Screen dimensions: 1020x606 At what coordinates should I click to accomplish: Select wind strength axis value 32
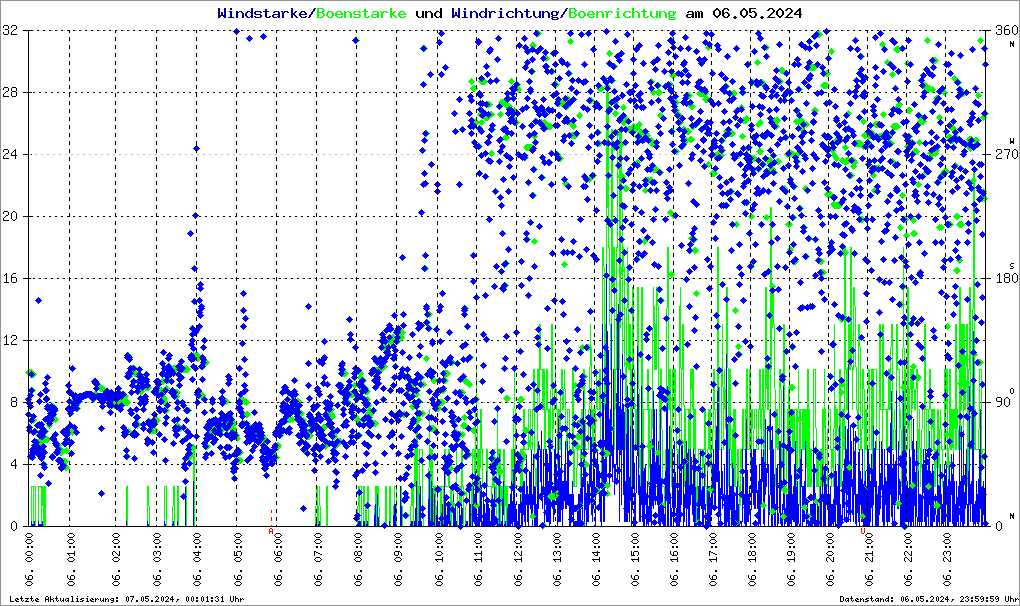(x=10, y=31)
